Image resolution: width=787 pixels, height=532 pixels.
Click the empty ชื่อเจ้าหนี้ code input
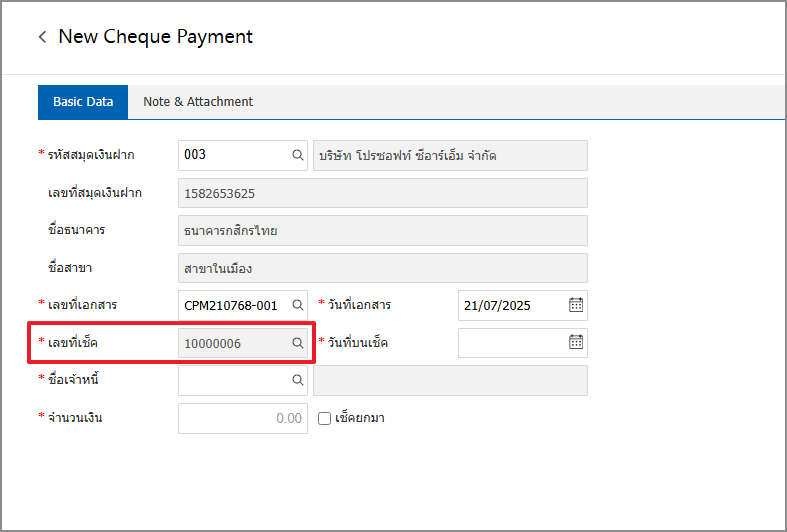234,380
